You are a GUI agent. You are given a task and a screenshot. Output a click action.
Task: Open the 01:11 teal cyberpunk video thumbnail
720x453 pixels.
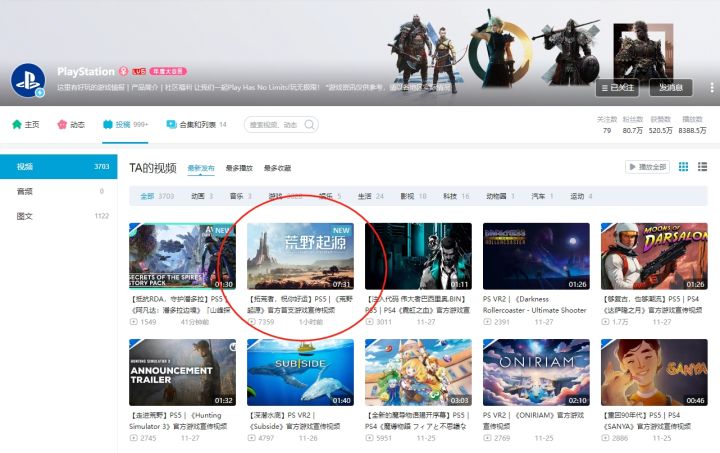click(x=418, y=256)
